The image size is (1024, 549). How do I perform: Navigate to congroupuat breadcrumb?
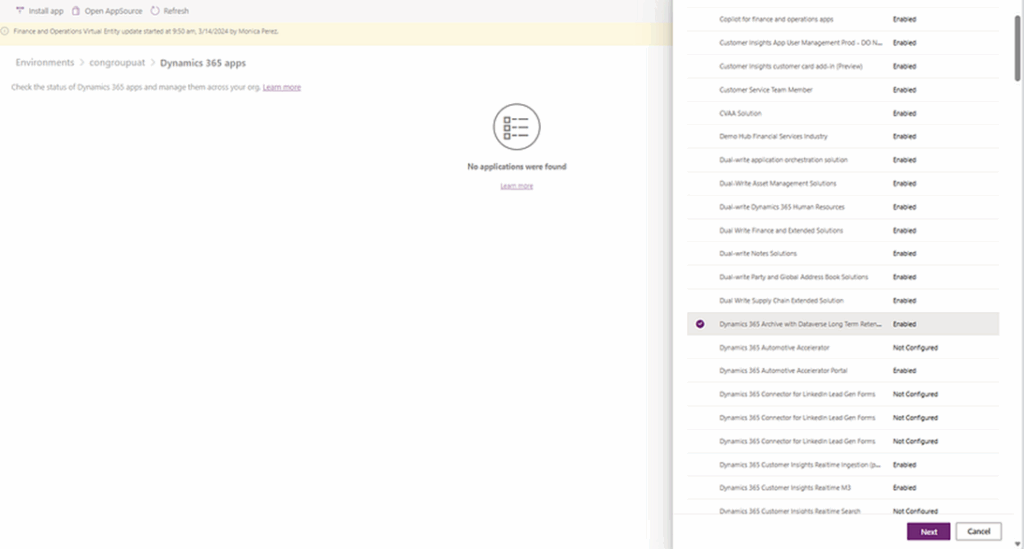click(117, 63)
